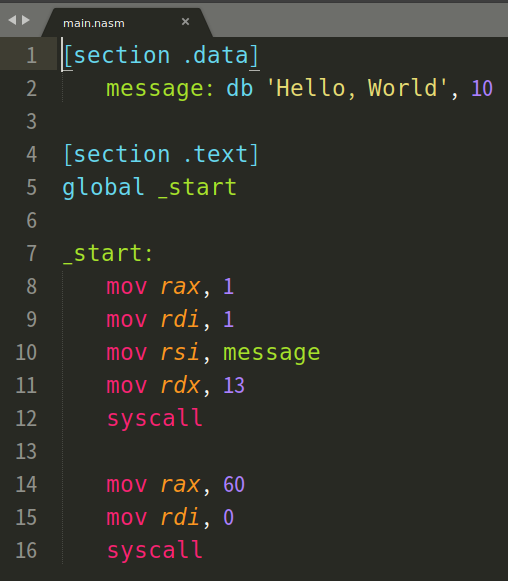This screenshot has height=581, width=508.
Task: Click the last 'syscall' on line 16
Action: click(155, 551)
